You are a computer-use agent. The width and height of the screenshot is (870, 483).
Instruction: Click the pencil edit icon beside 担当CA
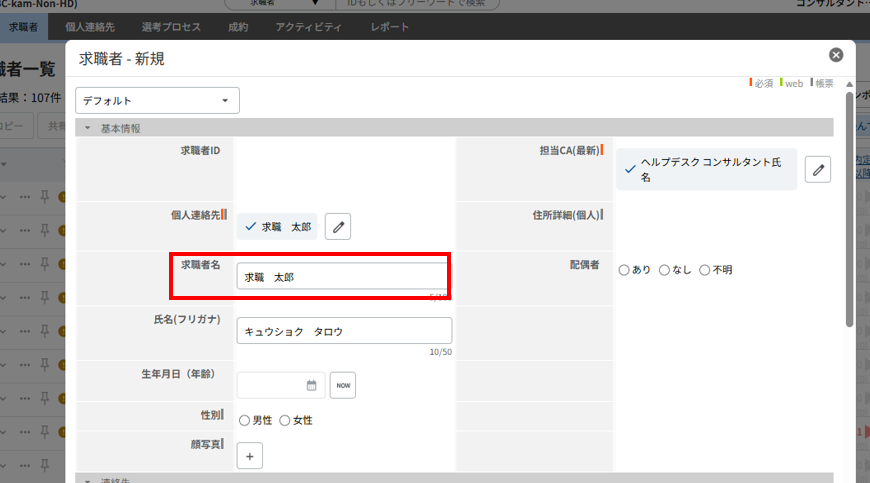817,170
